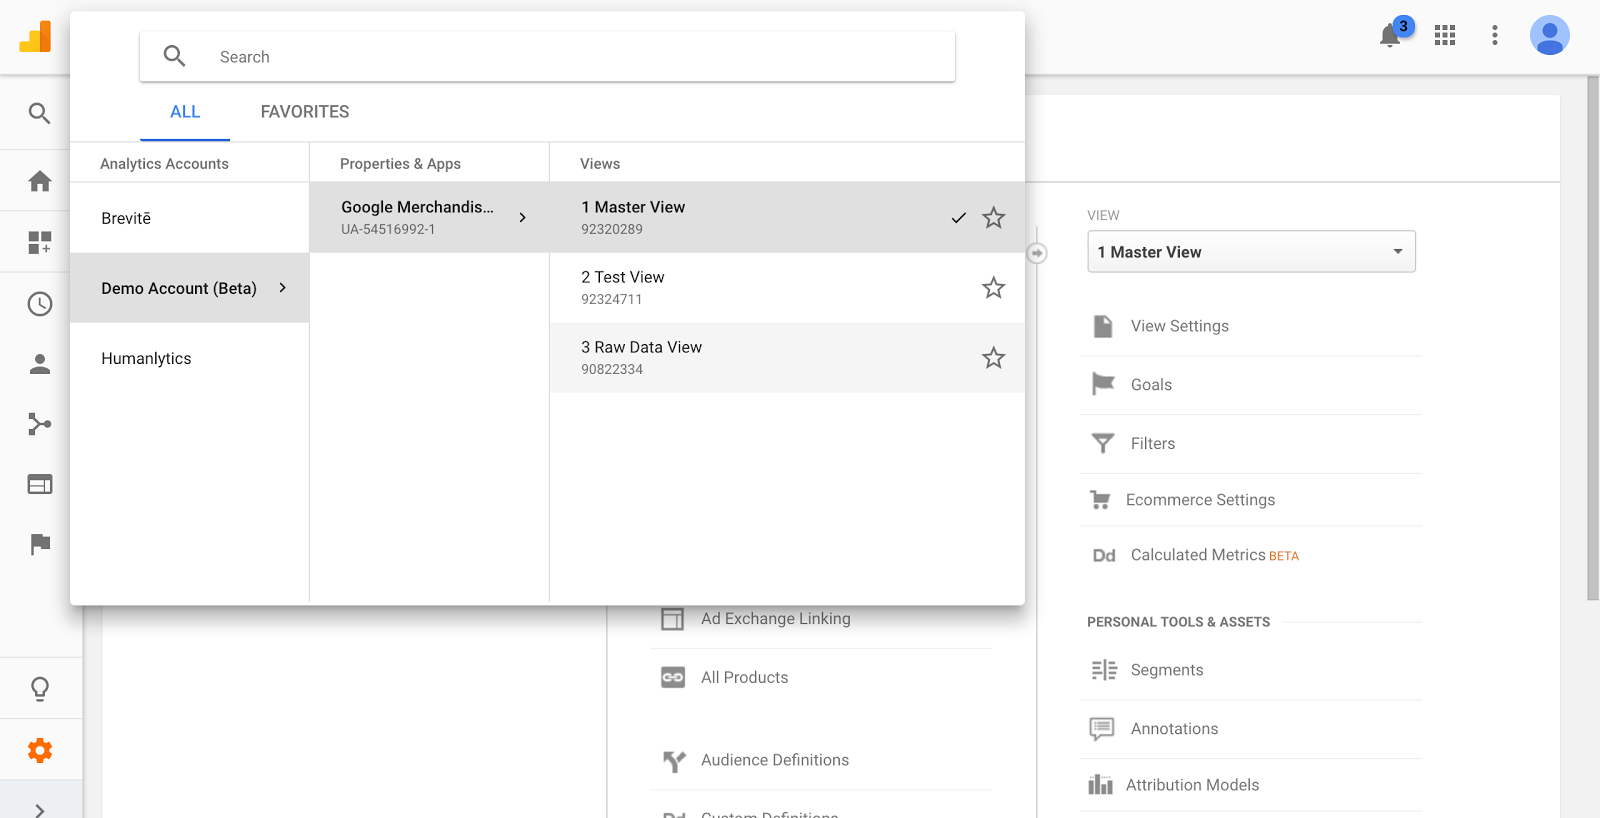Click the Calculated Metrics Dd icon
This screenshot has width=1600, height=818.
1104,555
